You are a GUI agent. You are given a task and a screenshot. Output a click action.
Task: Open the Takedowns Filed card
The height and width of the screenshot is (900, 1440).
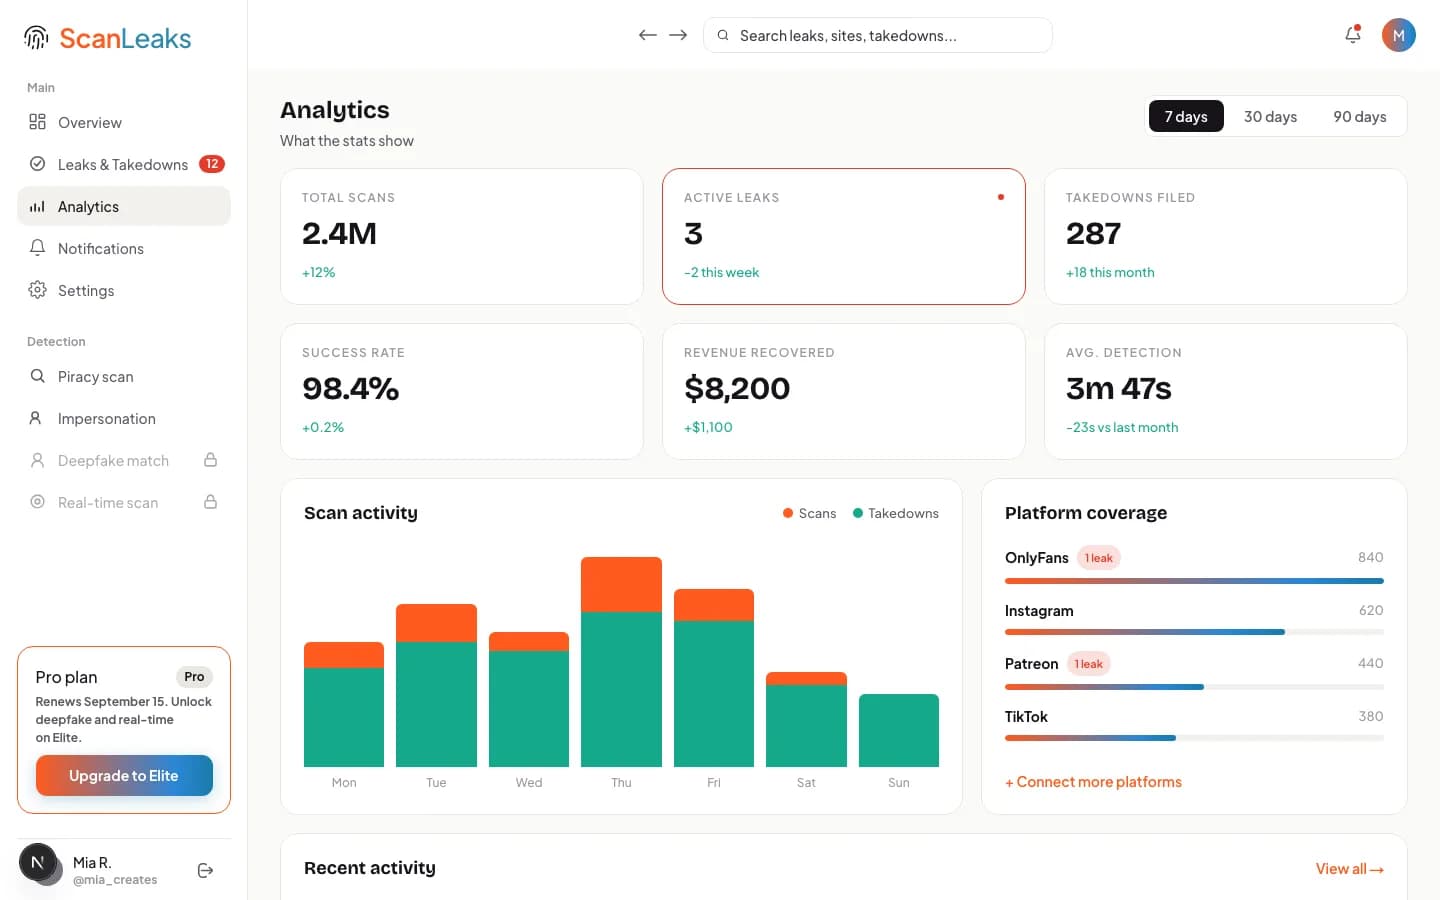1226,236
